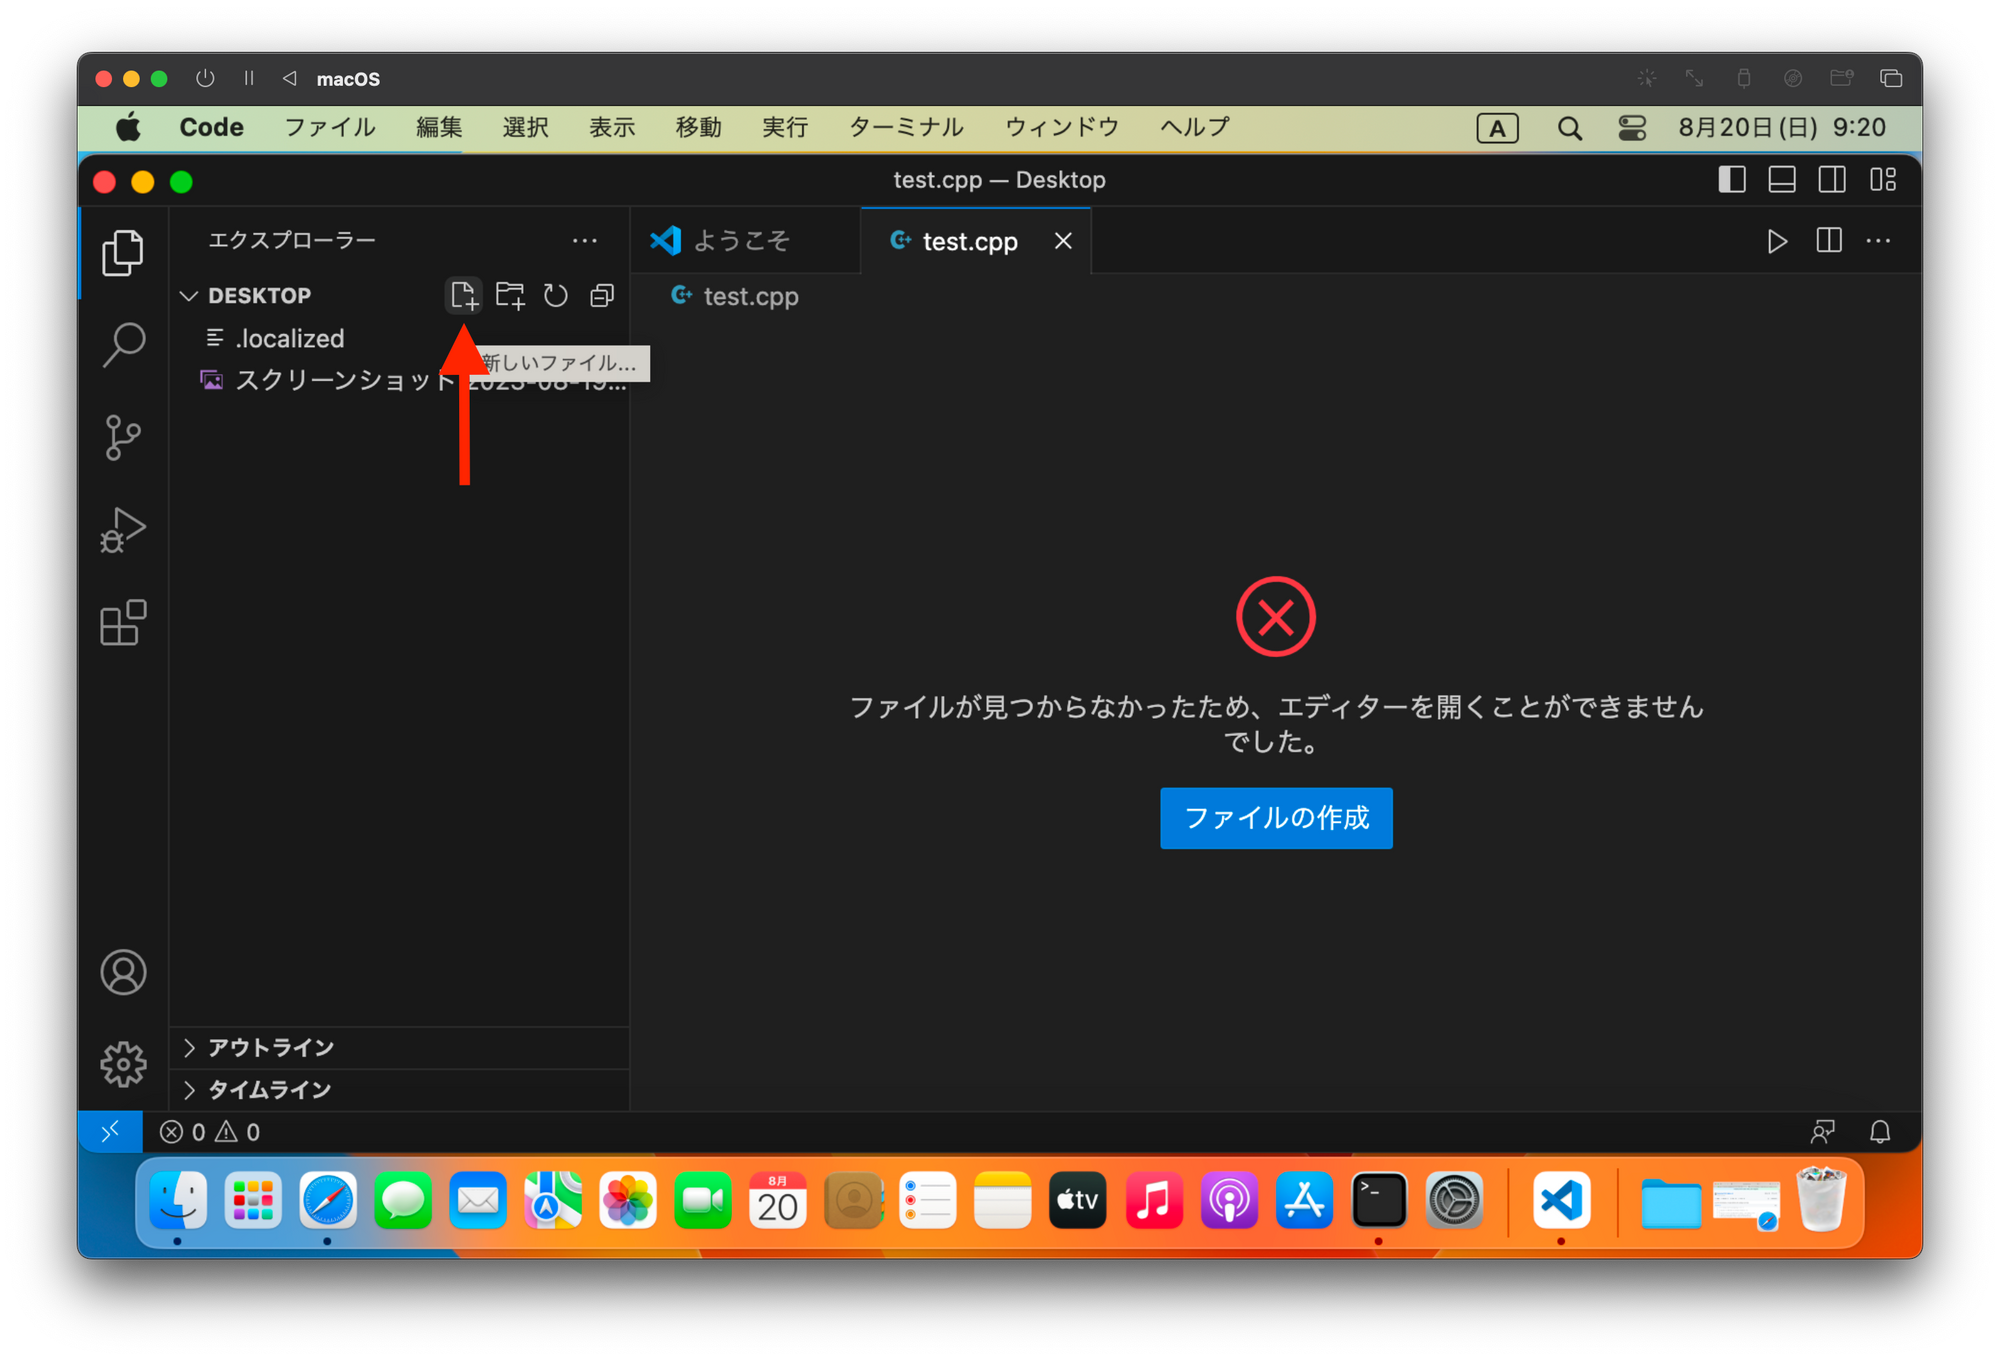Click the Run play icon in editor toolbar
Screen dimensions: 2000x1361
1776,241
